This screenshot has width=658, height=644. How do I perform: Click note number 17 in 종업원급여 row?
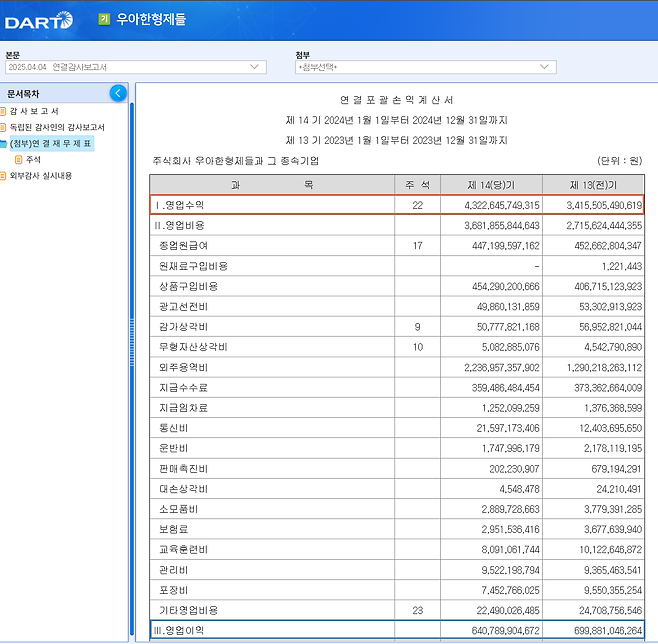coord(418,246)
